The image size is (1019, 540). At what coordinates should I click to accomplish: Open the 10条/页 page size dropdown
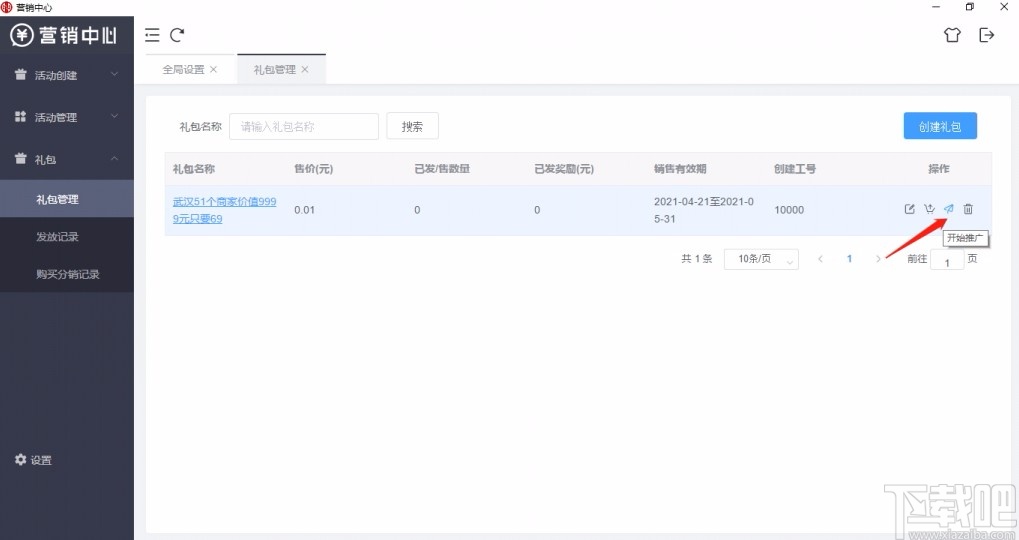tap(761, 259)
